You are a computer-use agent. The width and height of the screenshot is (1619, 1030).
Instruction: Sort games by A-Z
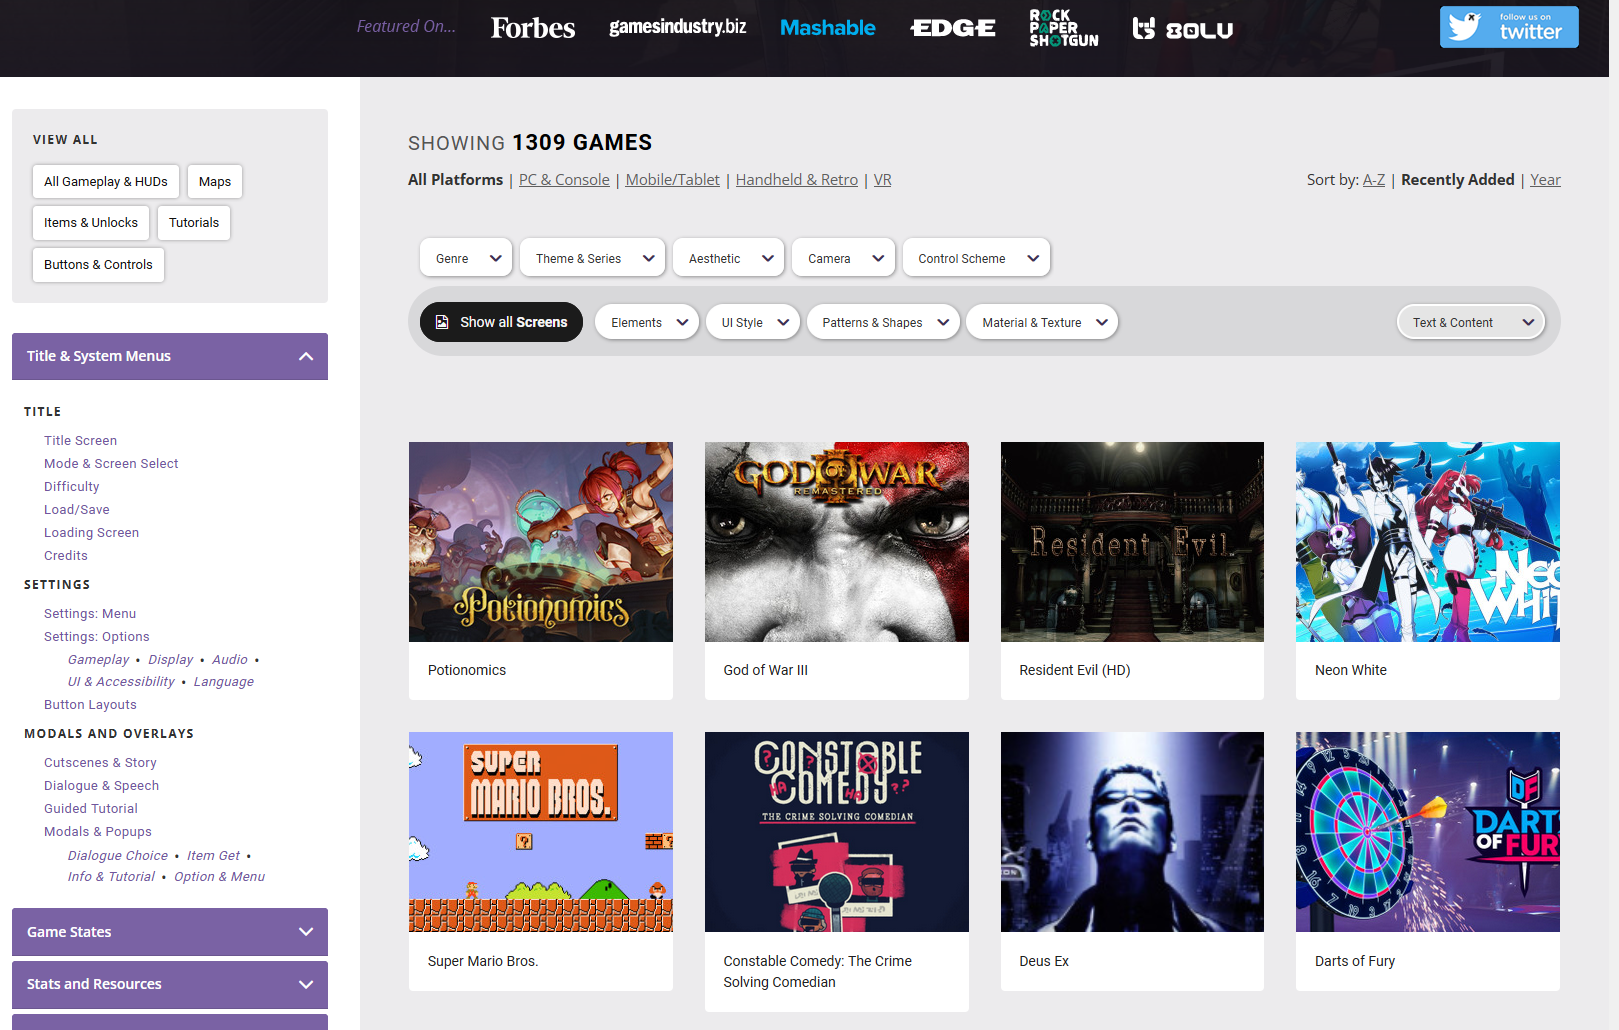[1374, 180]
